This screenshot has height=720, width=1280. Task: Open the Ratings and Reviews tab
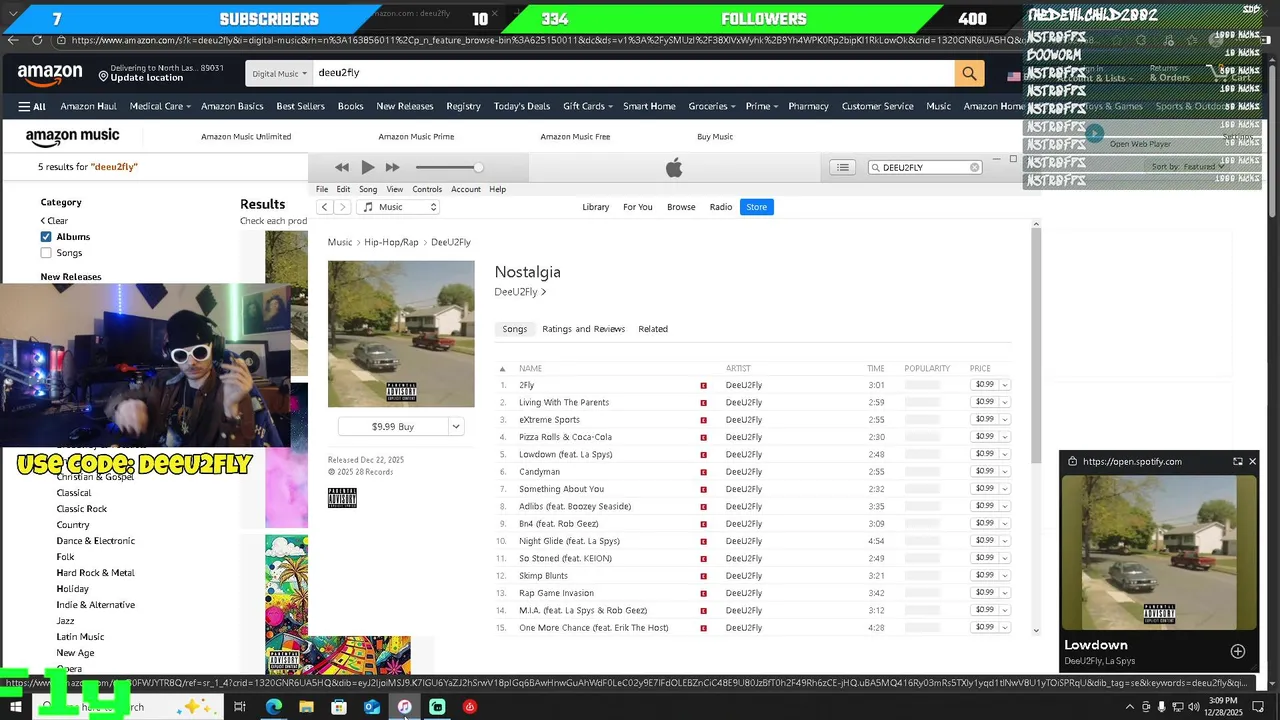click(584, 329)
